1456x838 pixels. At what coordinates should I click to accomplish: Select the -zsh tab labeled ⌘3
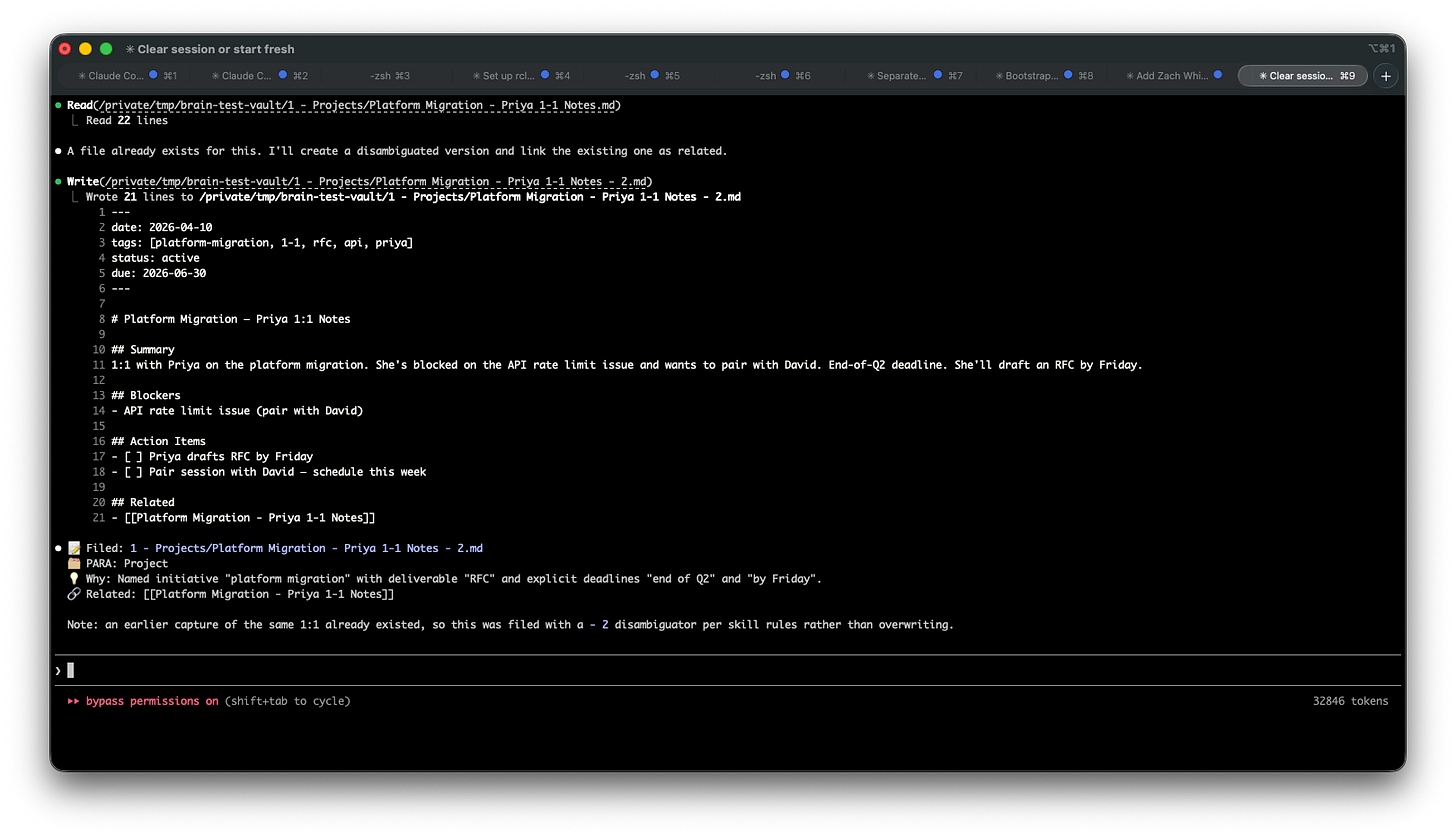[x=390, y=76]
